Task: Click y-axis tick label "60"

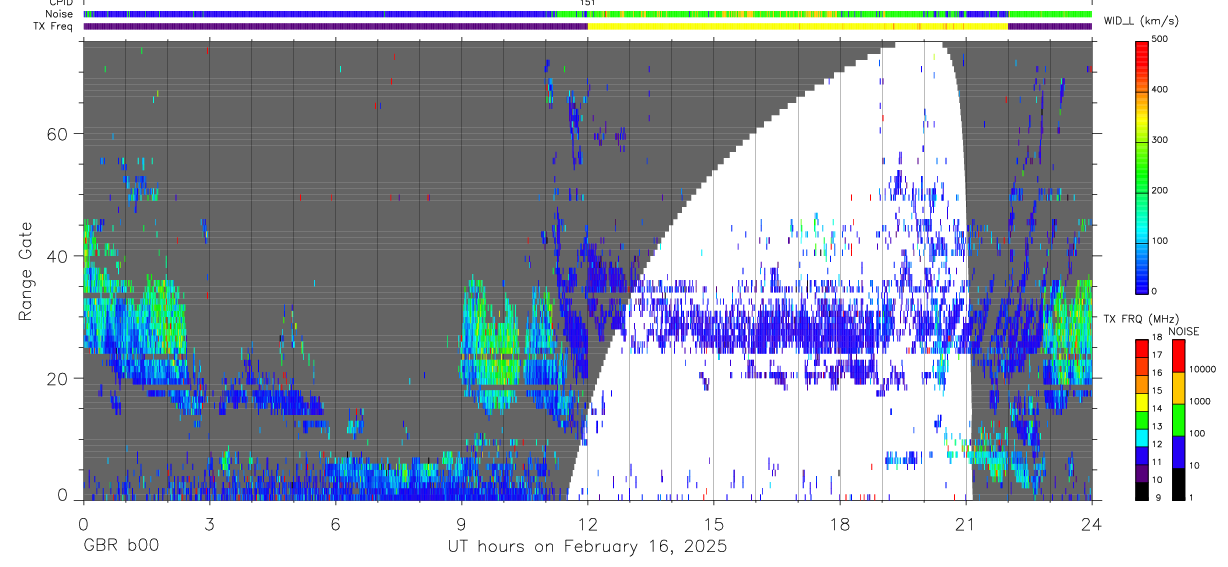Action: (x=59, y=134)
